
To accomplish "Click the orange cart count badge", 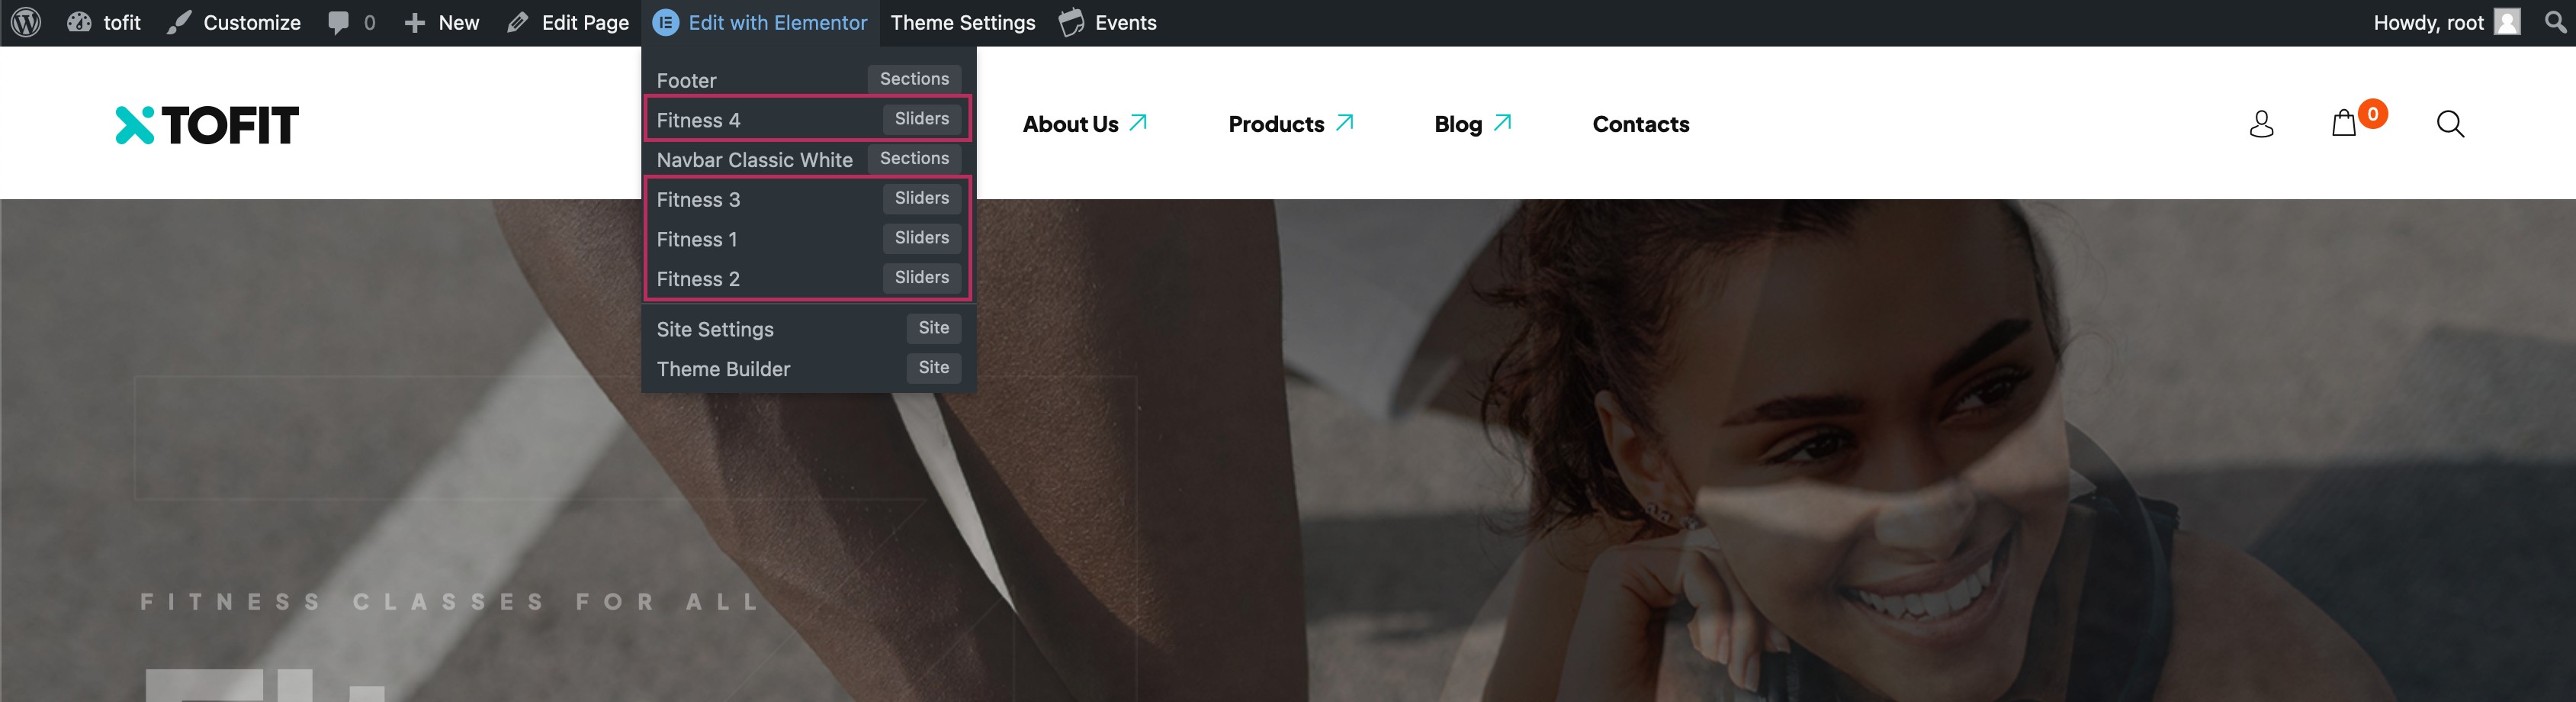I will click(x=2372, y=114).
